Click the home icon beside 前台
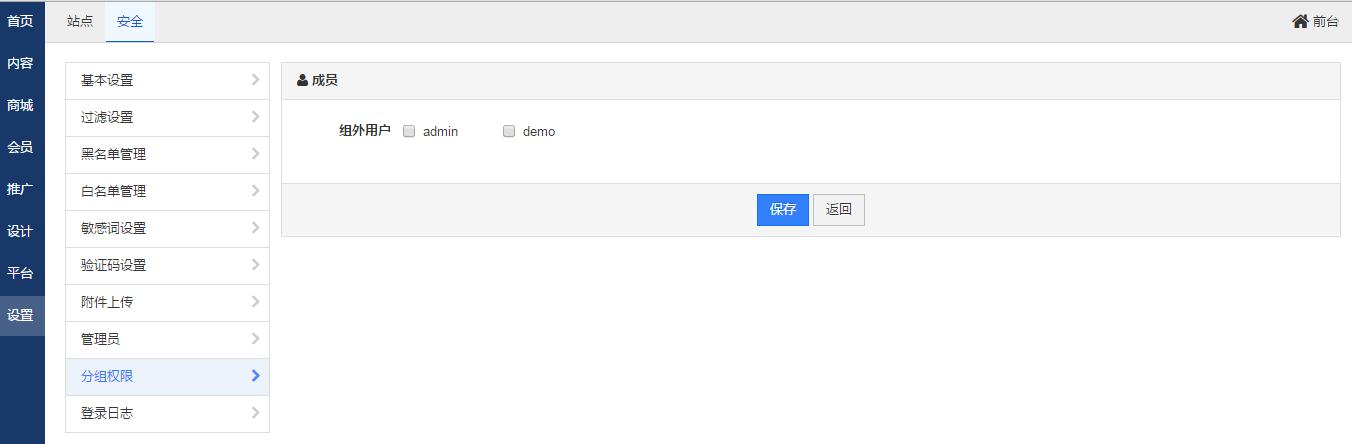1352x444 pixels. point(1300,21)
